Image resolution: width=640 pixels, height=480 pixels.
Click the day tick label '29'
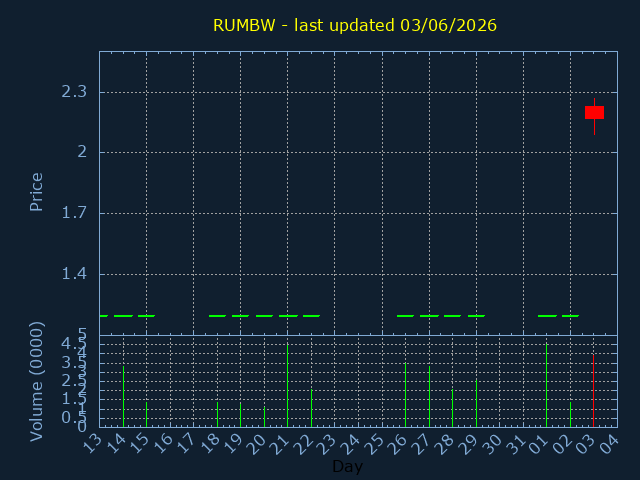click(469, 443)
